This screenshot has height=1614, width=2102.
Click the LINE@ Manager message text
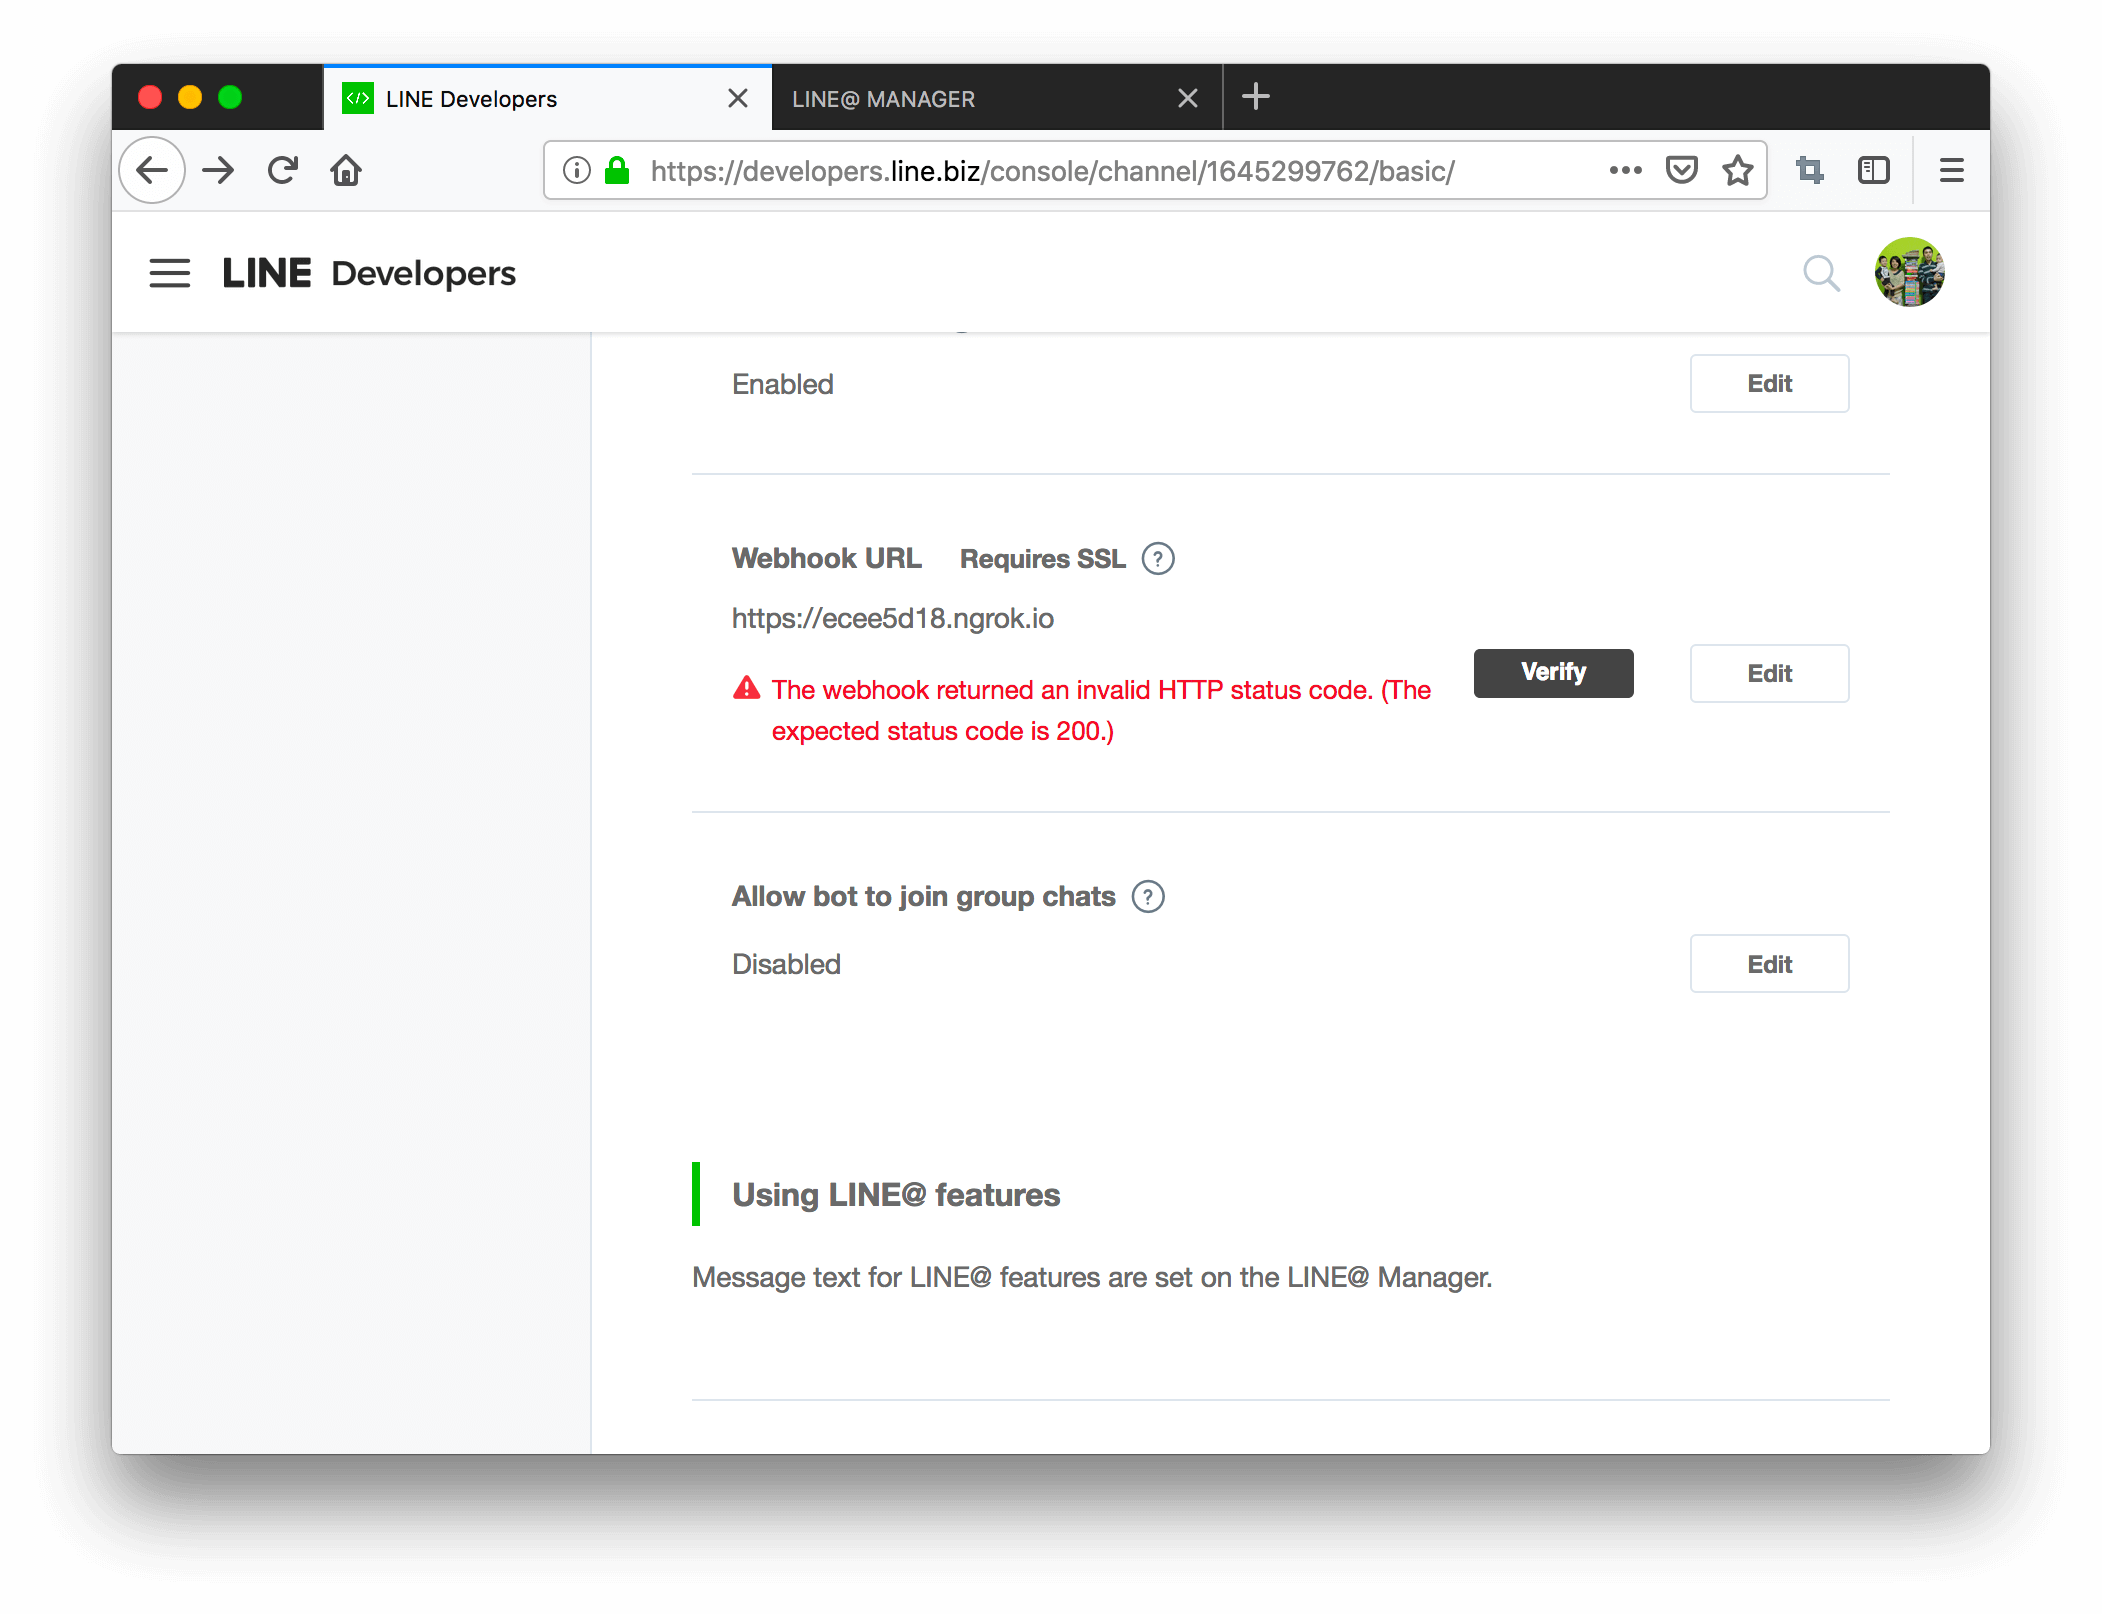1092,1278
